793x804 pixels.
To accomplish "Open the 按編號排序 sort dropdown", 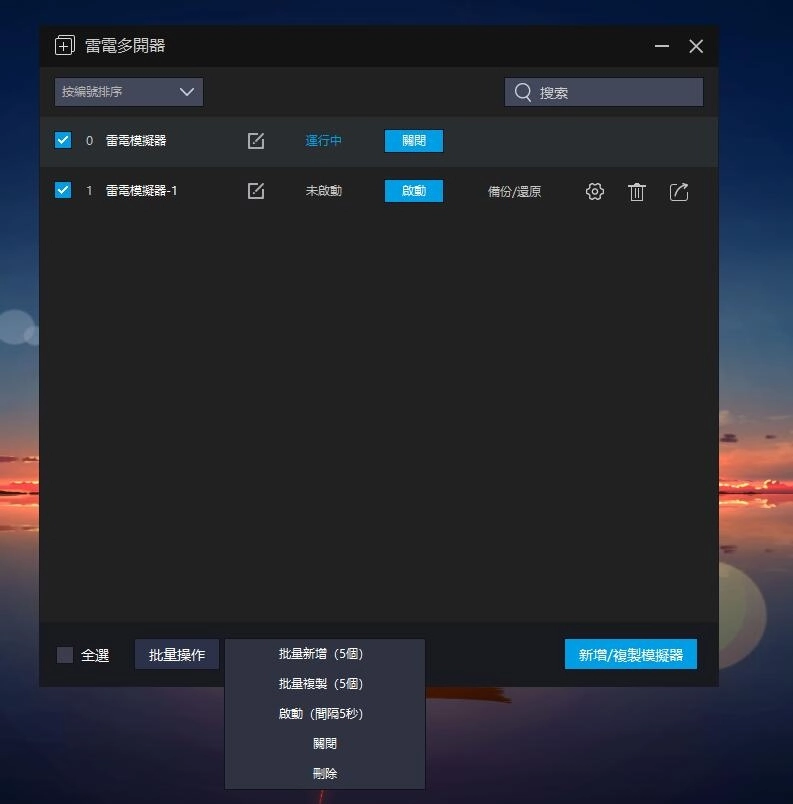I will pyautogui.click(x=129, y=92).
